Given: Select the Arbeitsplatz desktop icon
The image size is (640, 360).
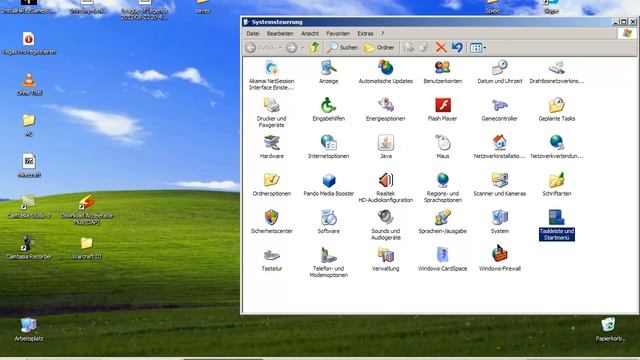Looking at the screenshot, I should 29,329.
